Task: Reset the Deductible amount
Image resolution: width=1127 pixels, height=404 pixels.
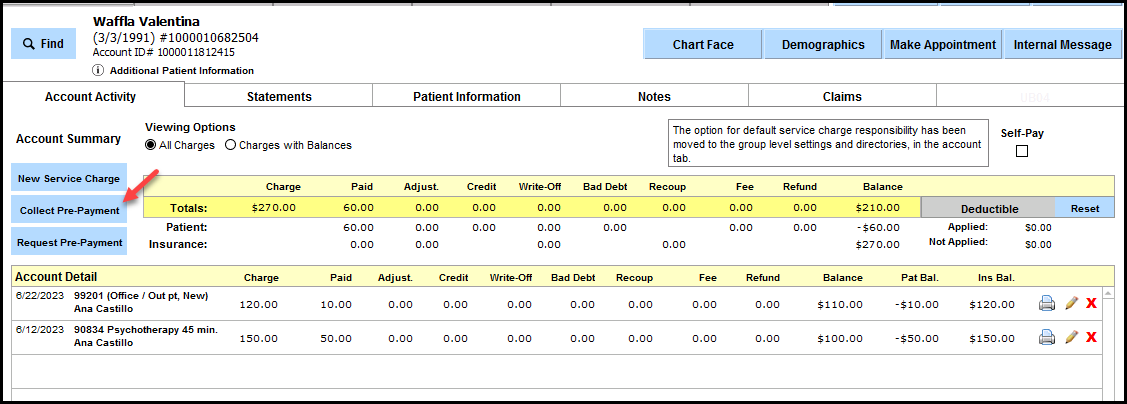Action: click(x=1084, y=208)
